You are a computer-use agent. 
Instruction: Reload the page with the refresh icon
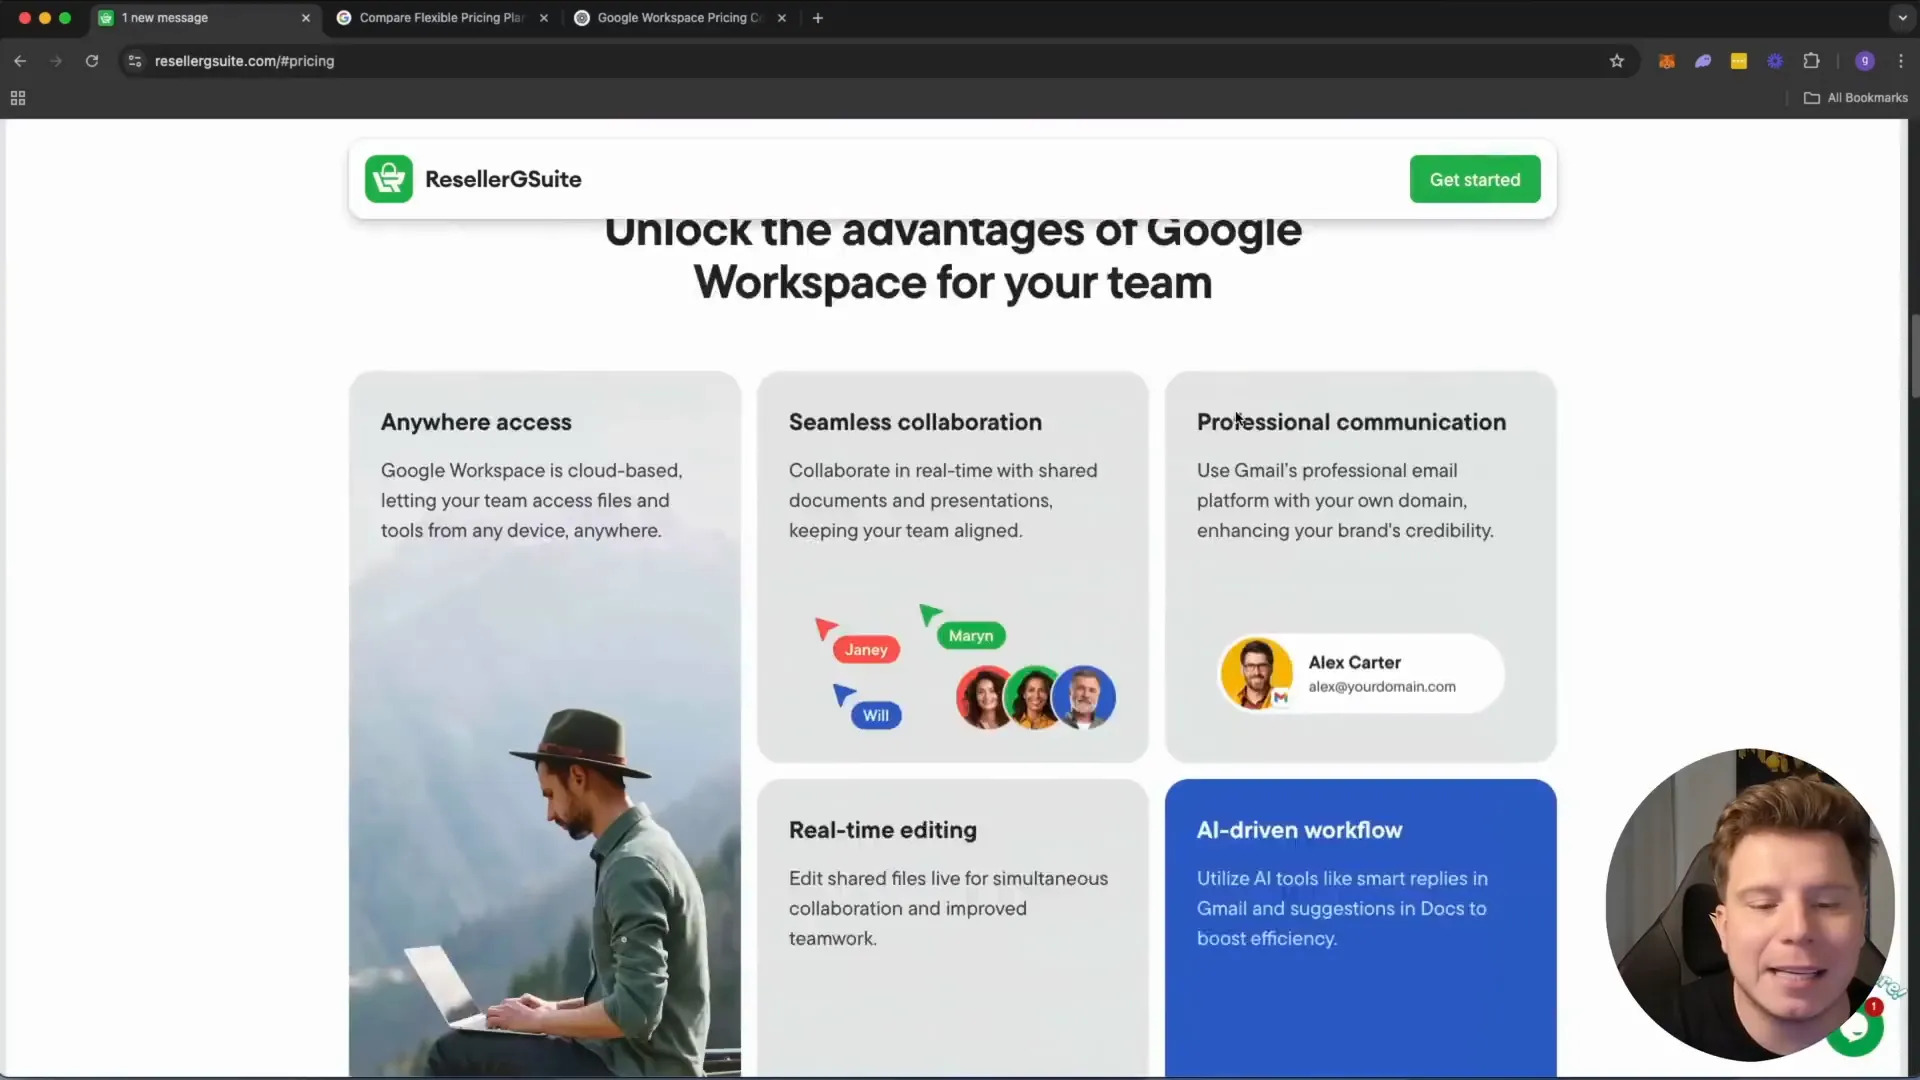(92, 61)
